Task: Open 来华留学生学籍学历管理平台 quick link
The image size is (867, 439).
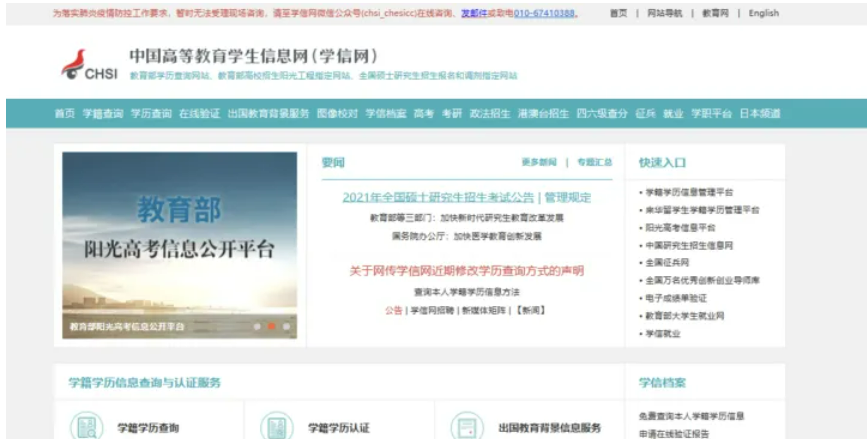Action: (702, 210)
